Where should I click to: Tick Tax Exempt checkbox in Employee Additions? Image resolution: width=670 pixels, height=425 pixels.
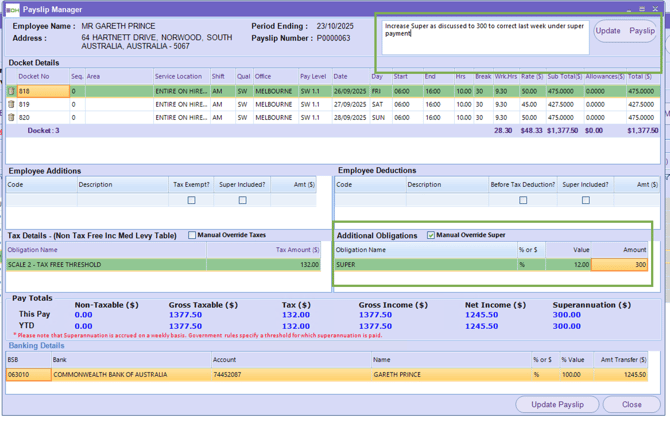[191, 200]
